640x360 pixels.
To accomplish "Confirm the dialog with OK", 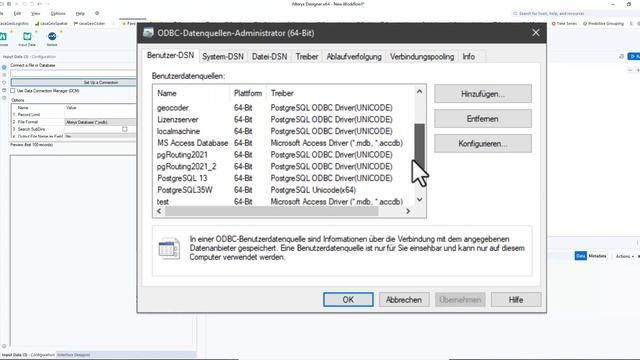I will pyautogui.click(x=348, y=300).
